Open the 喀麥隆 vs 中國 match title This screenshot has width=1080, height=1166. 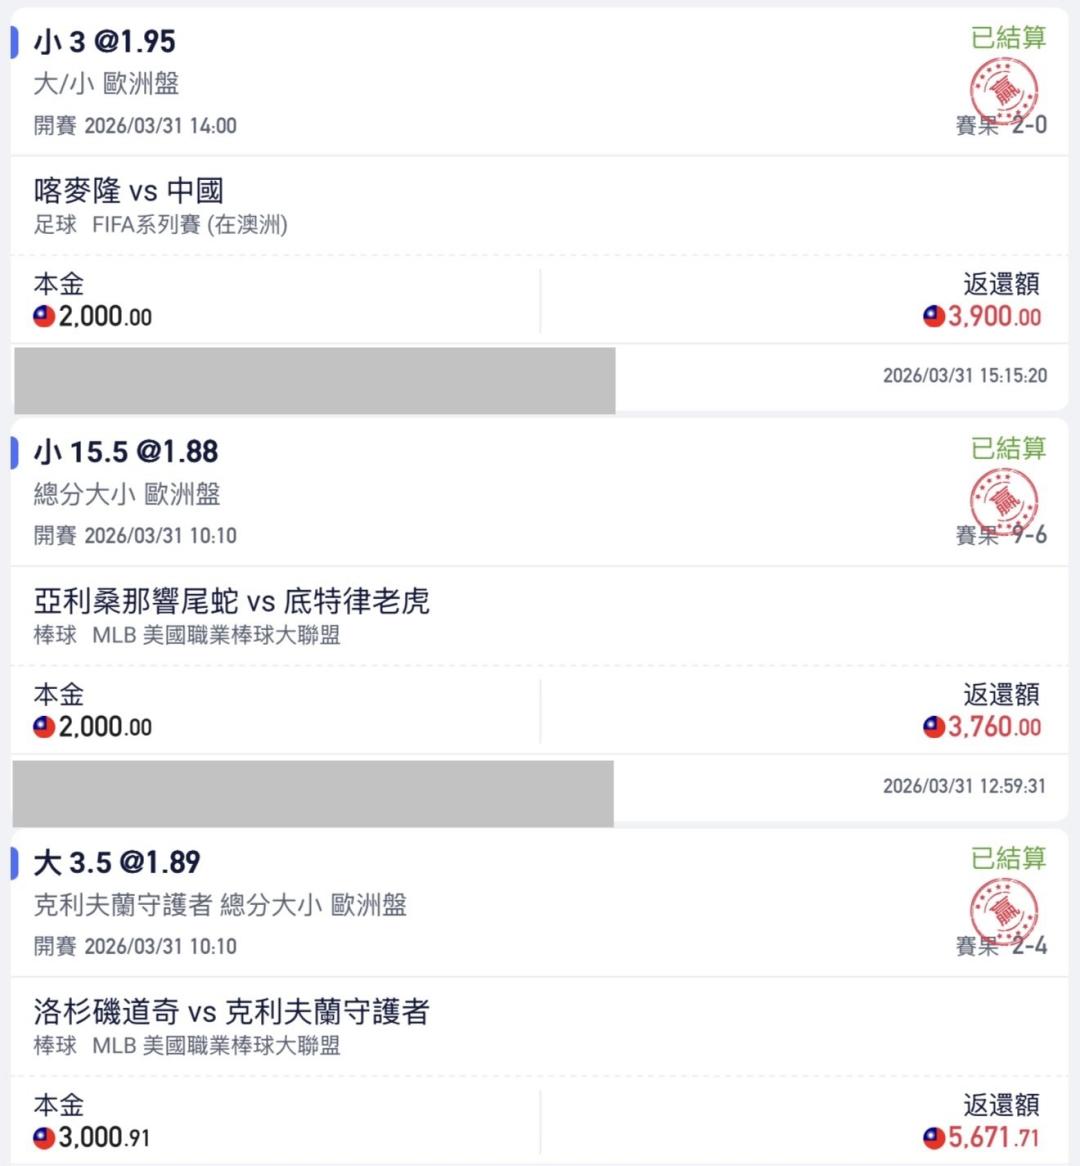coord(128,190)
